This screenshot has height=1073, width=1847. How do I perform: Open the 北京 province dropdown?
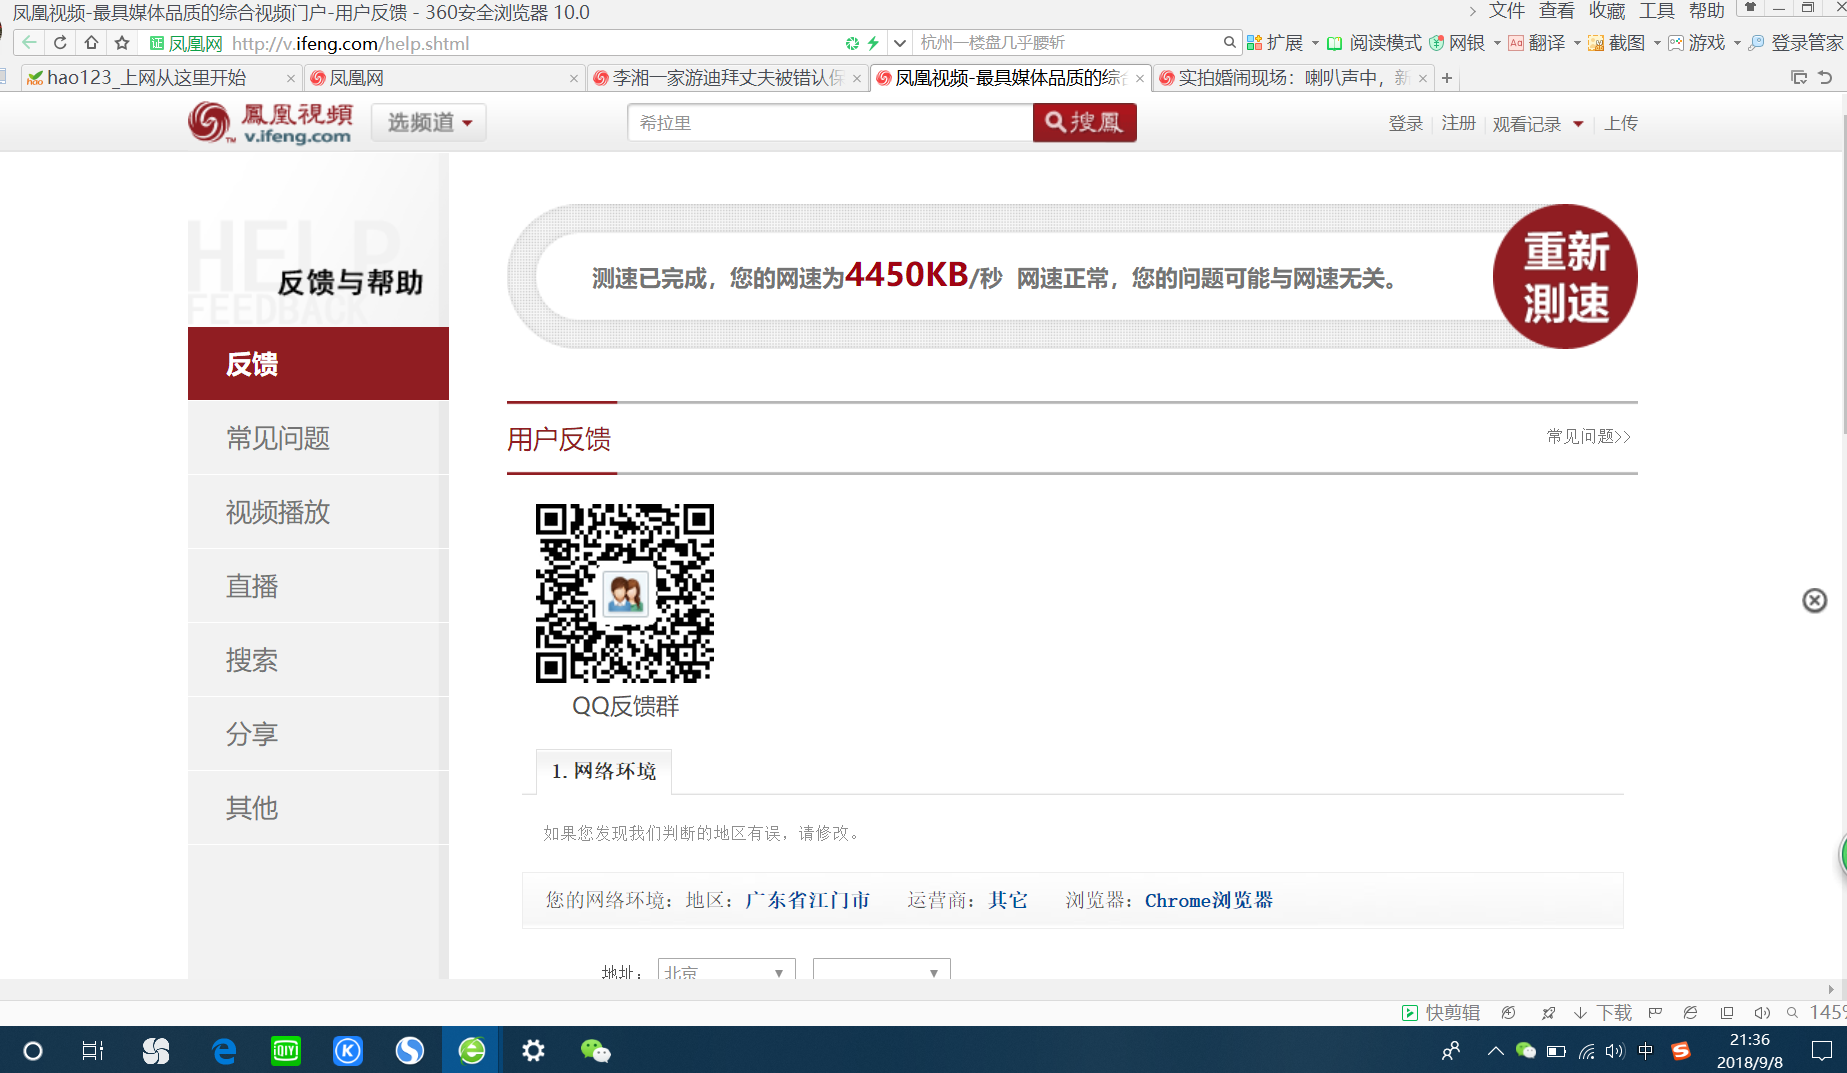coord(726,970)
